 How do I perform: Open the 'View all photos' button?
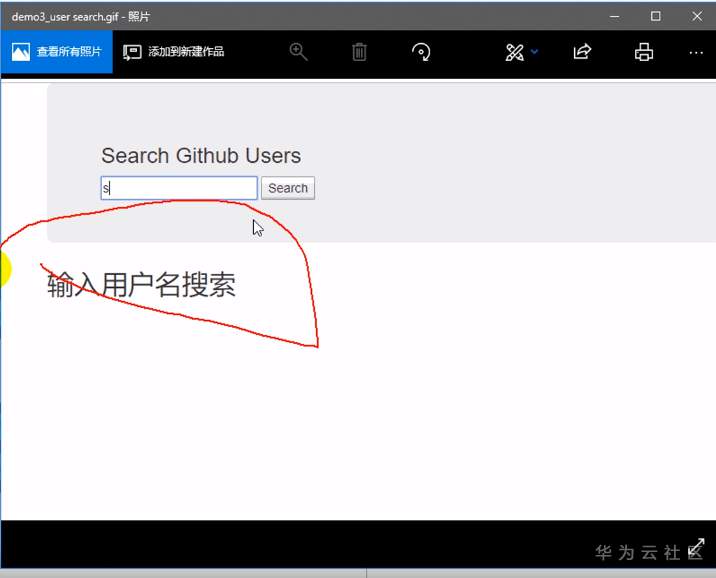[x=56, y=52]
